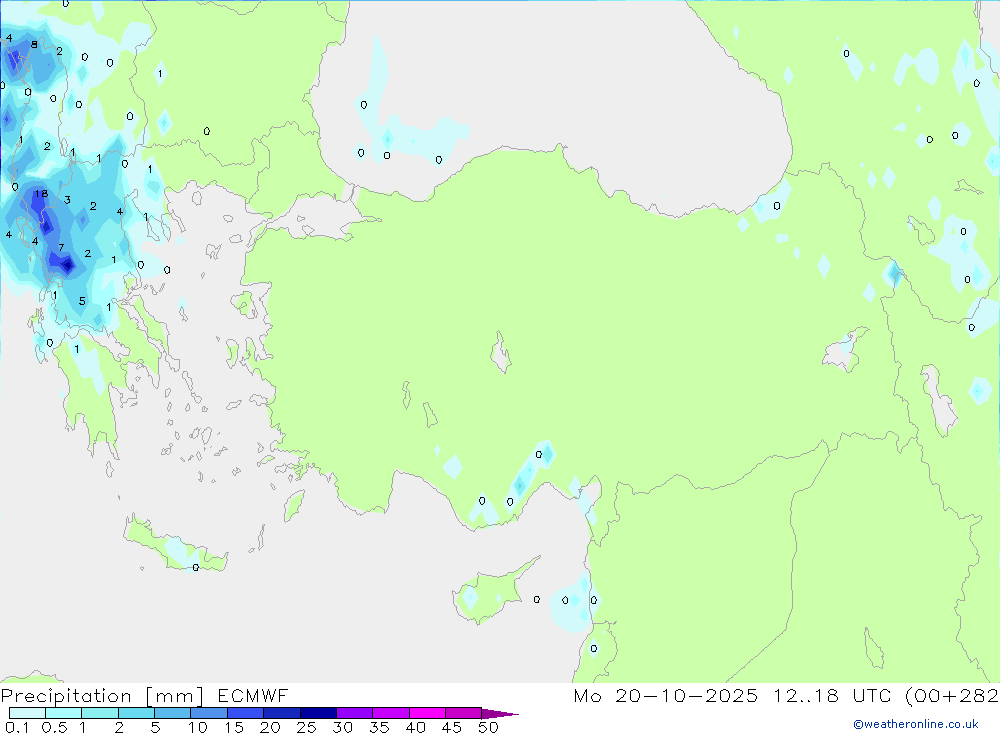The width and height of the screenshot is (1000, 733).
Task: Click the legend tick label '25'
Action: pyautogui.click(x=306, y=727)
